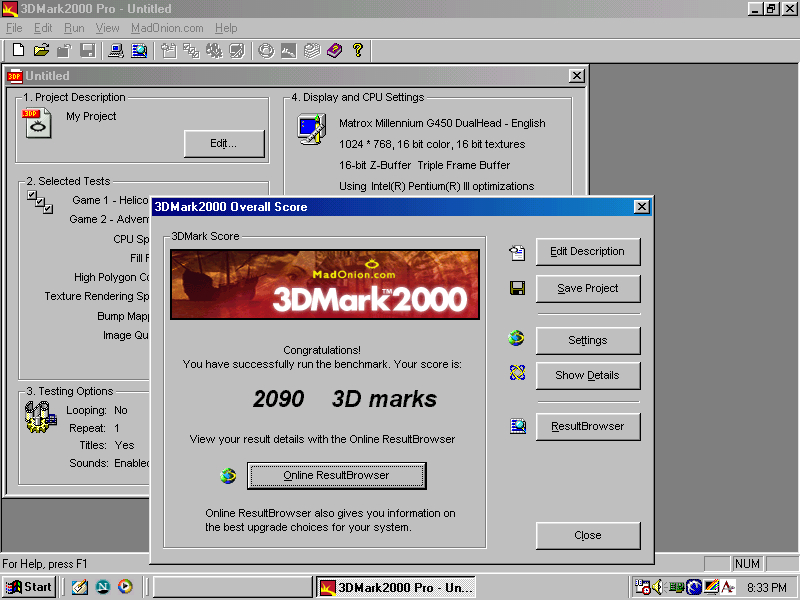Open the MadOnion.com menu
This screenshot has width=800, height=600.
click(x=167, y=28)
